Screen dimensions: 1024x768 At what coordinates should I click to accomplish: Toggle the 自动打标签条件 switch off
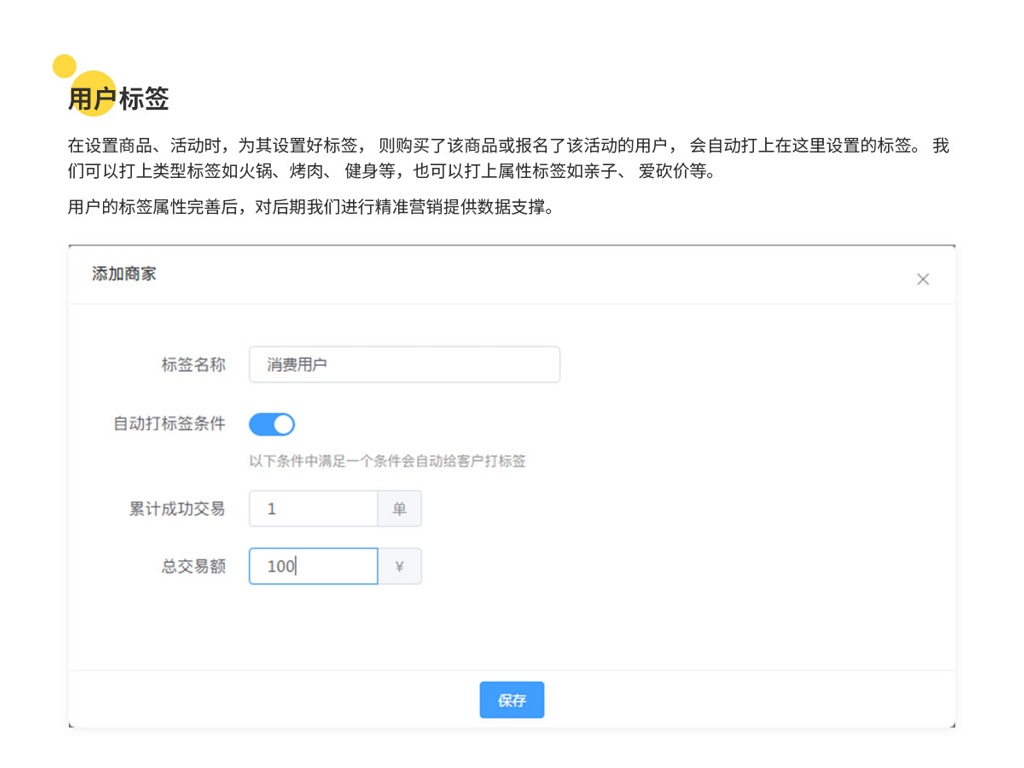272,424
